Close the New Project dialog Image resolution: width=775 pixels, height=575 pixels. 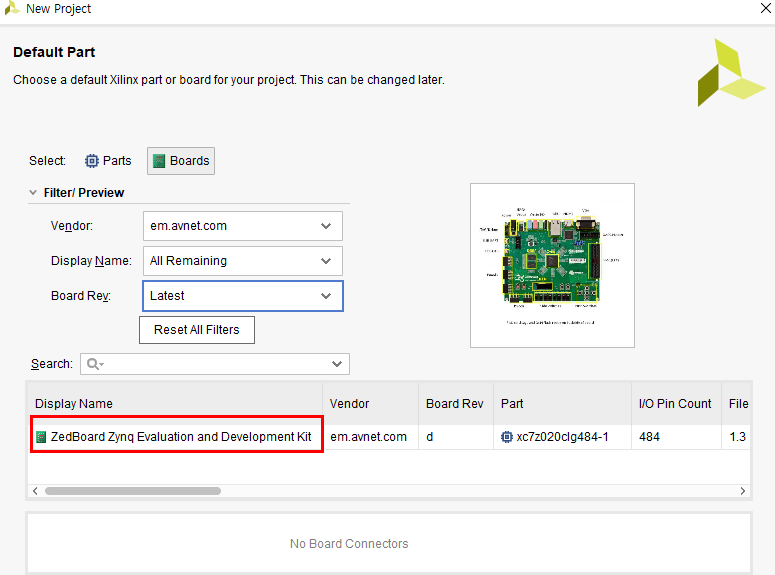pyautogui.click(x=766, y=8)
